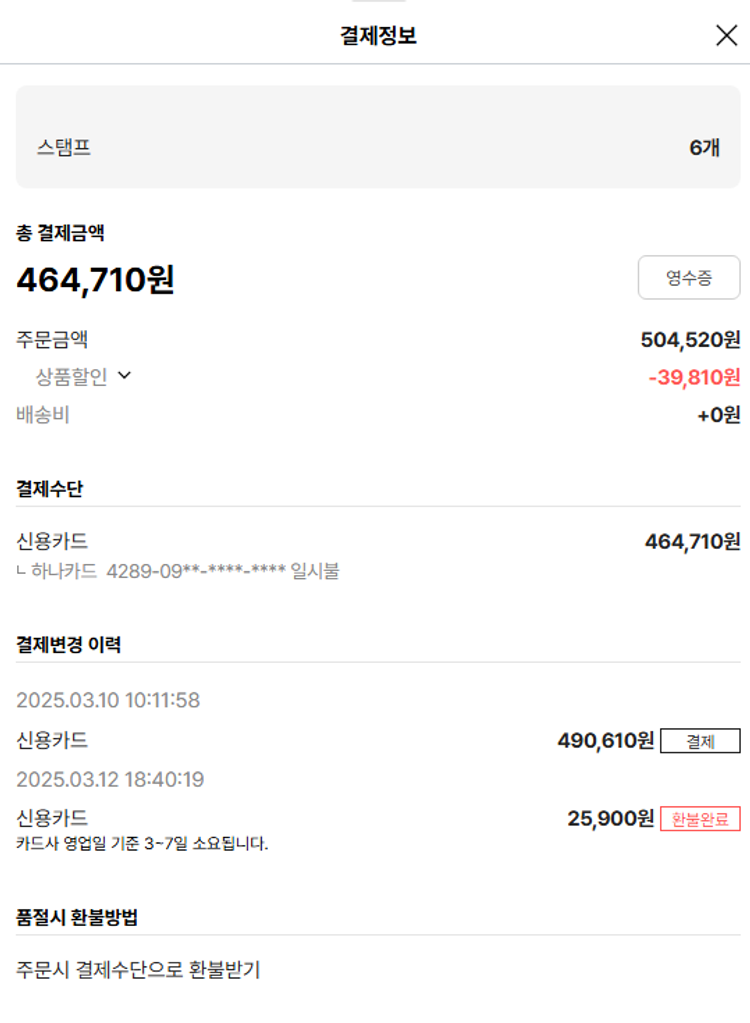
Task: Click the 결제정보 panel title
Action: (377, 36)
